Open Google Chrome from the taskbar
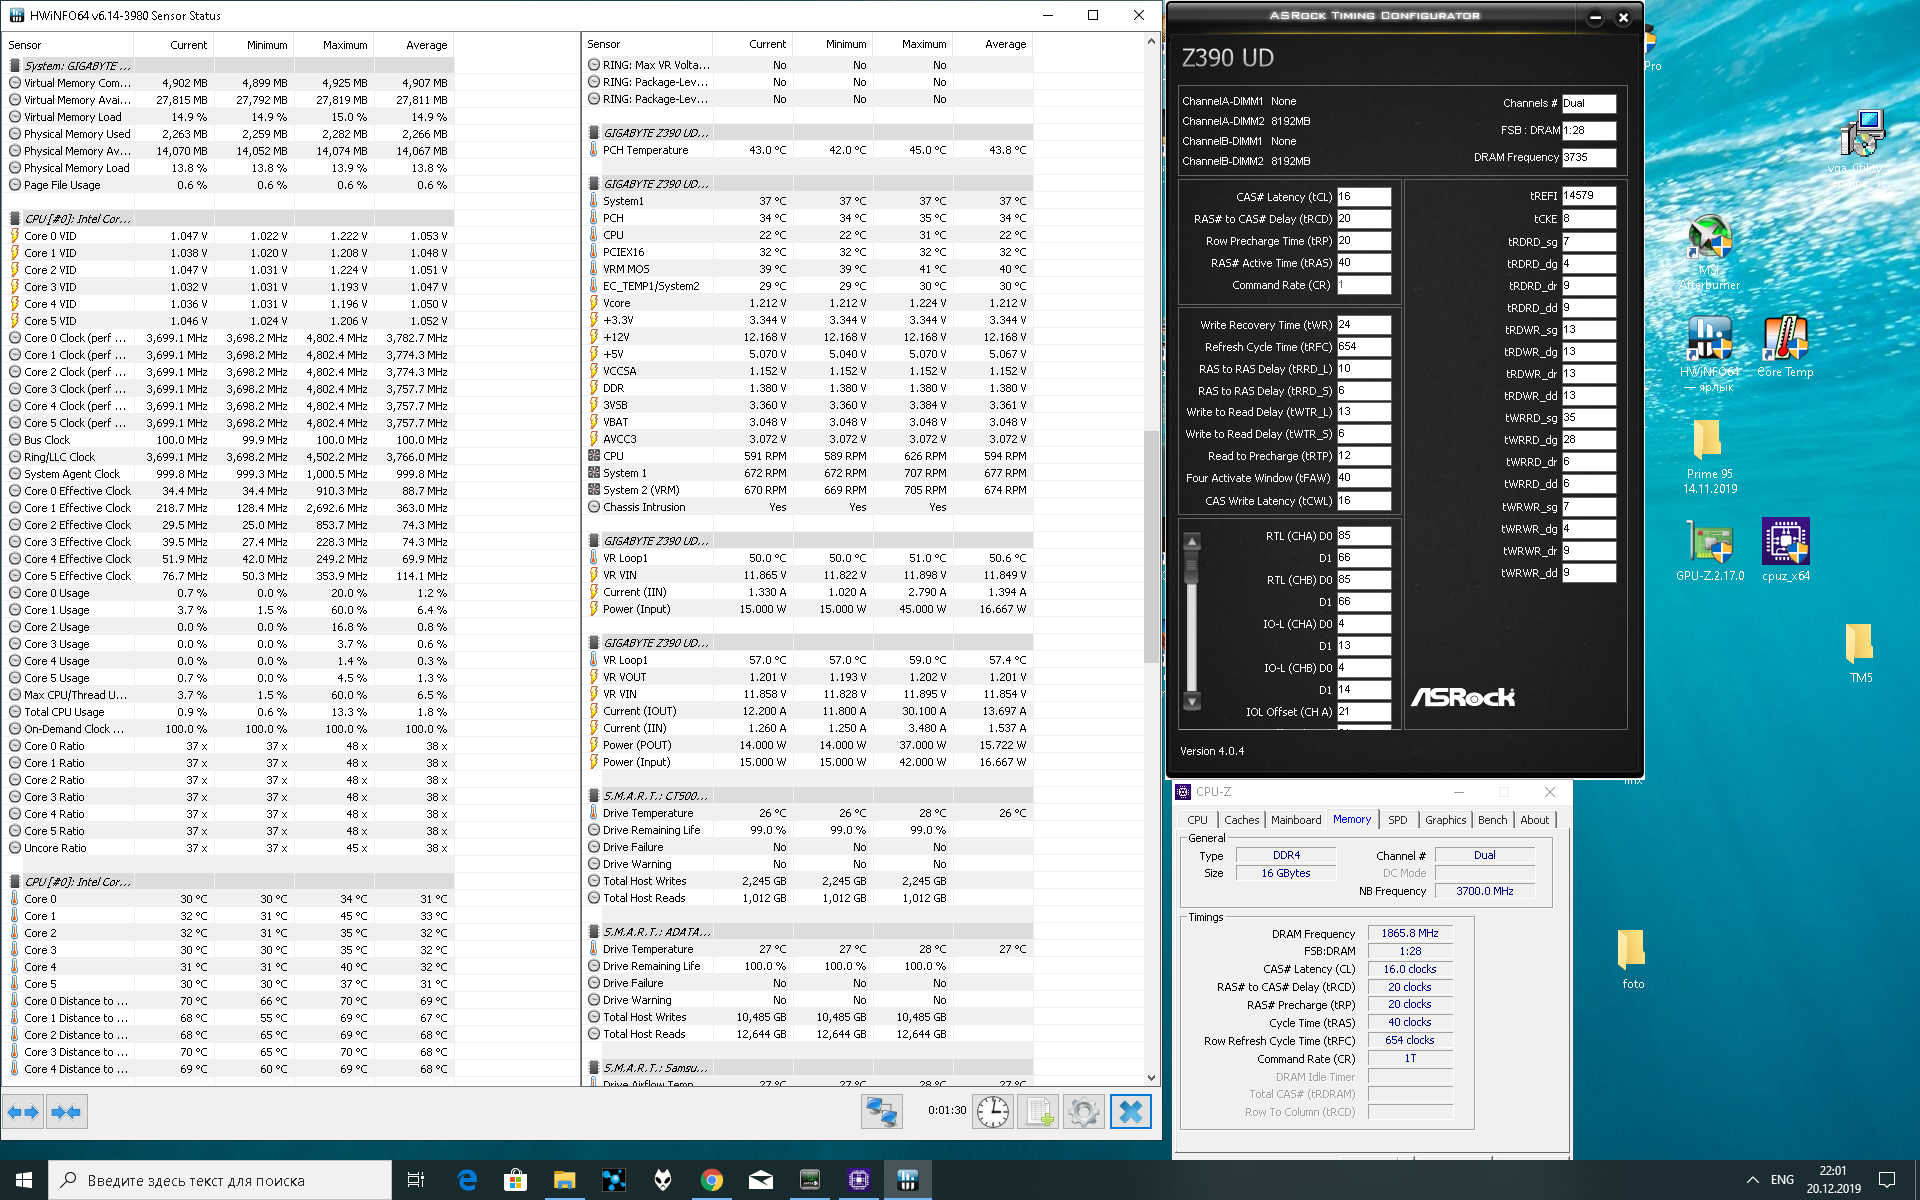Image resolution: width=1920 pixels, height=1200 pixels. click(711, 1180)
